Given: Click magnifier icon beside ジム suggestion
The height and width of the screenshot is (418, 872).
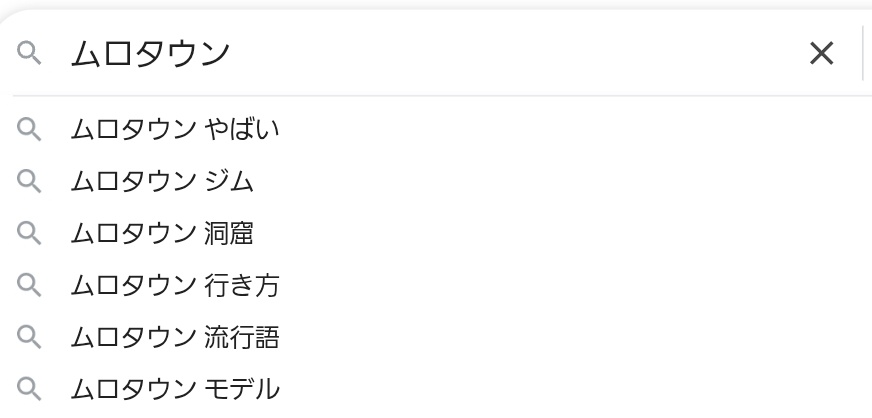Looking at the screenshot, I should tap(30, 181).
